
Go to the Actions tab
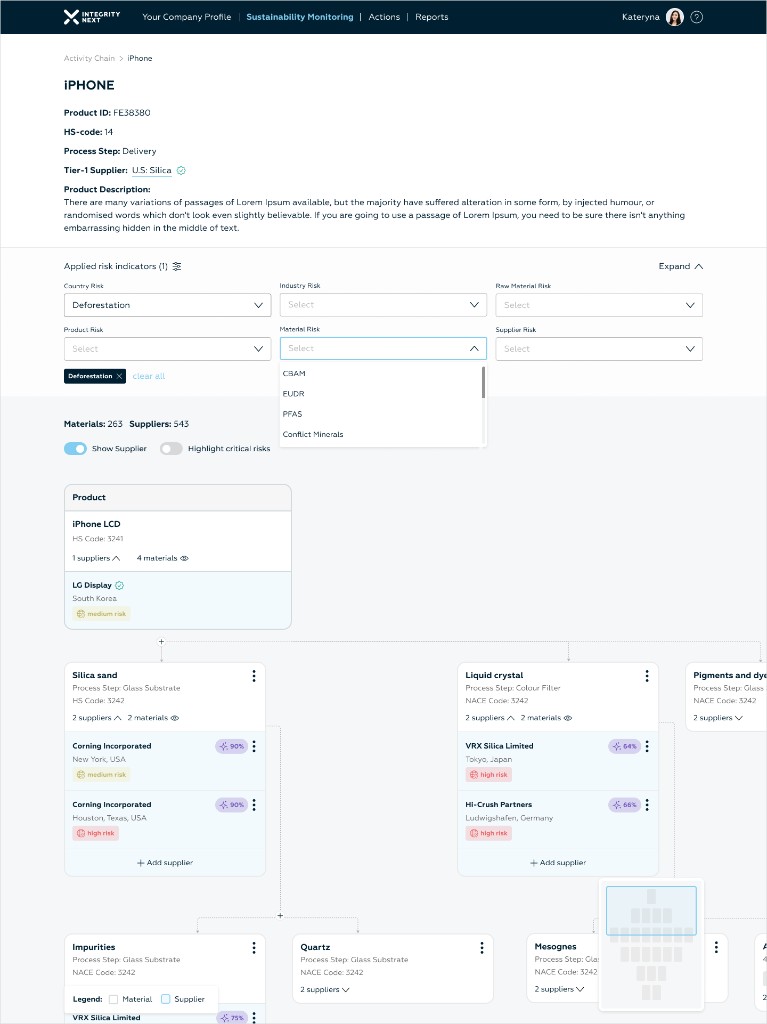384,17
